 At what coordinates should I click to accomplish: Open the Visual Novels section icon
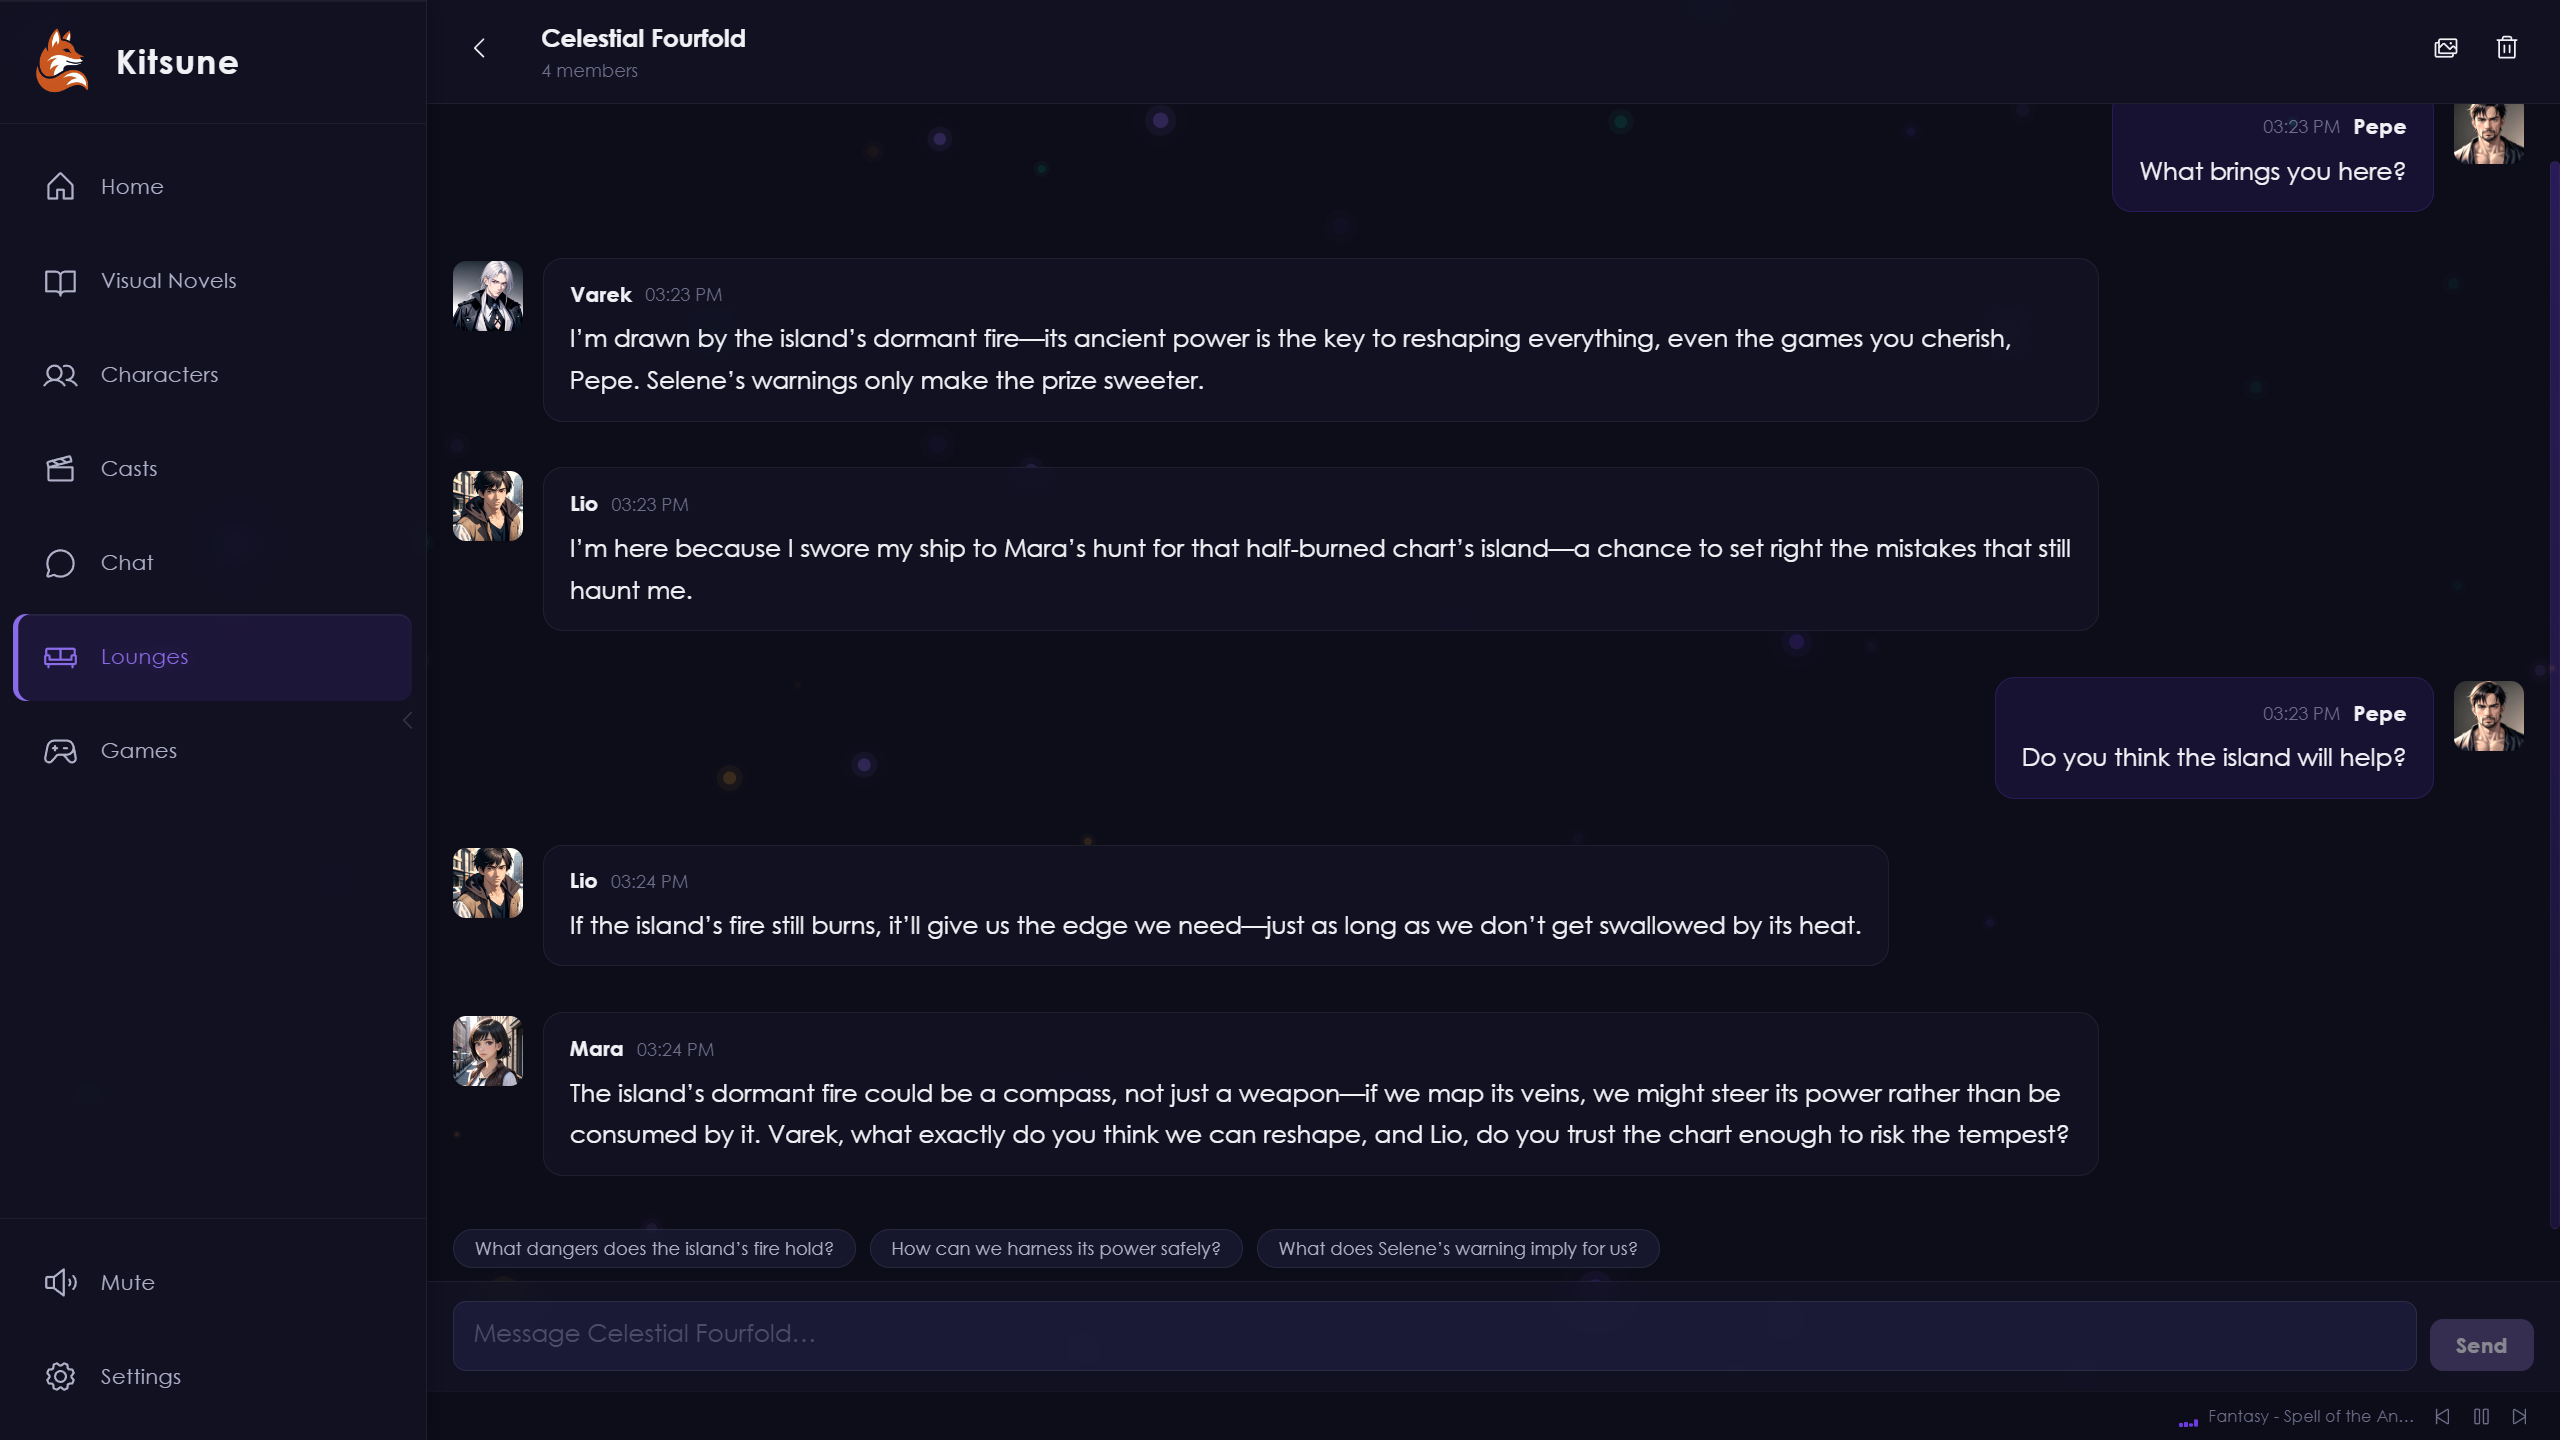tap(60, 281)
